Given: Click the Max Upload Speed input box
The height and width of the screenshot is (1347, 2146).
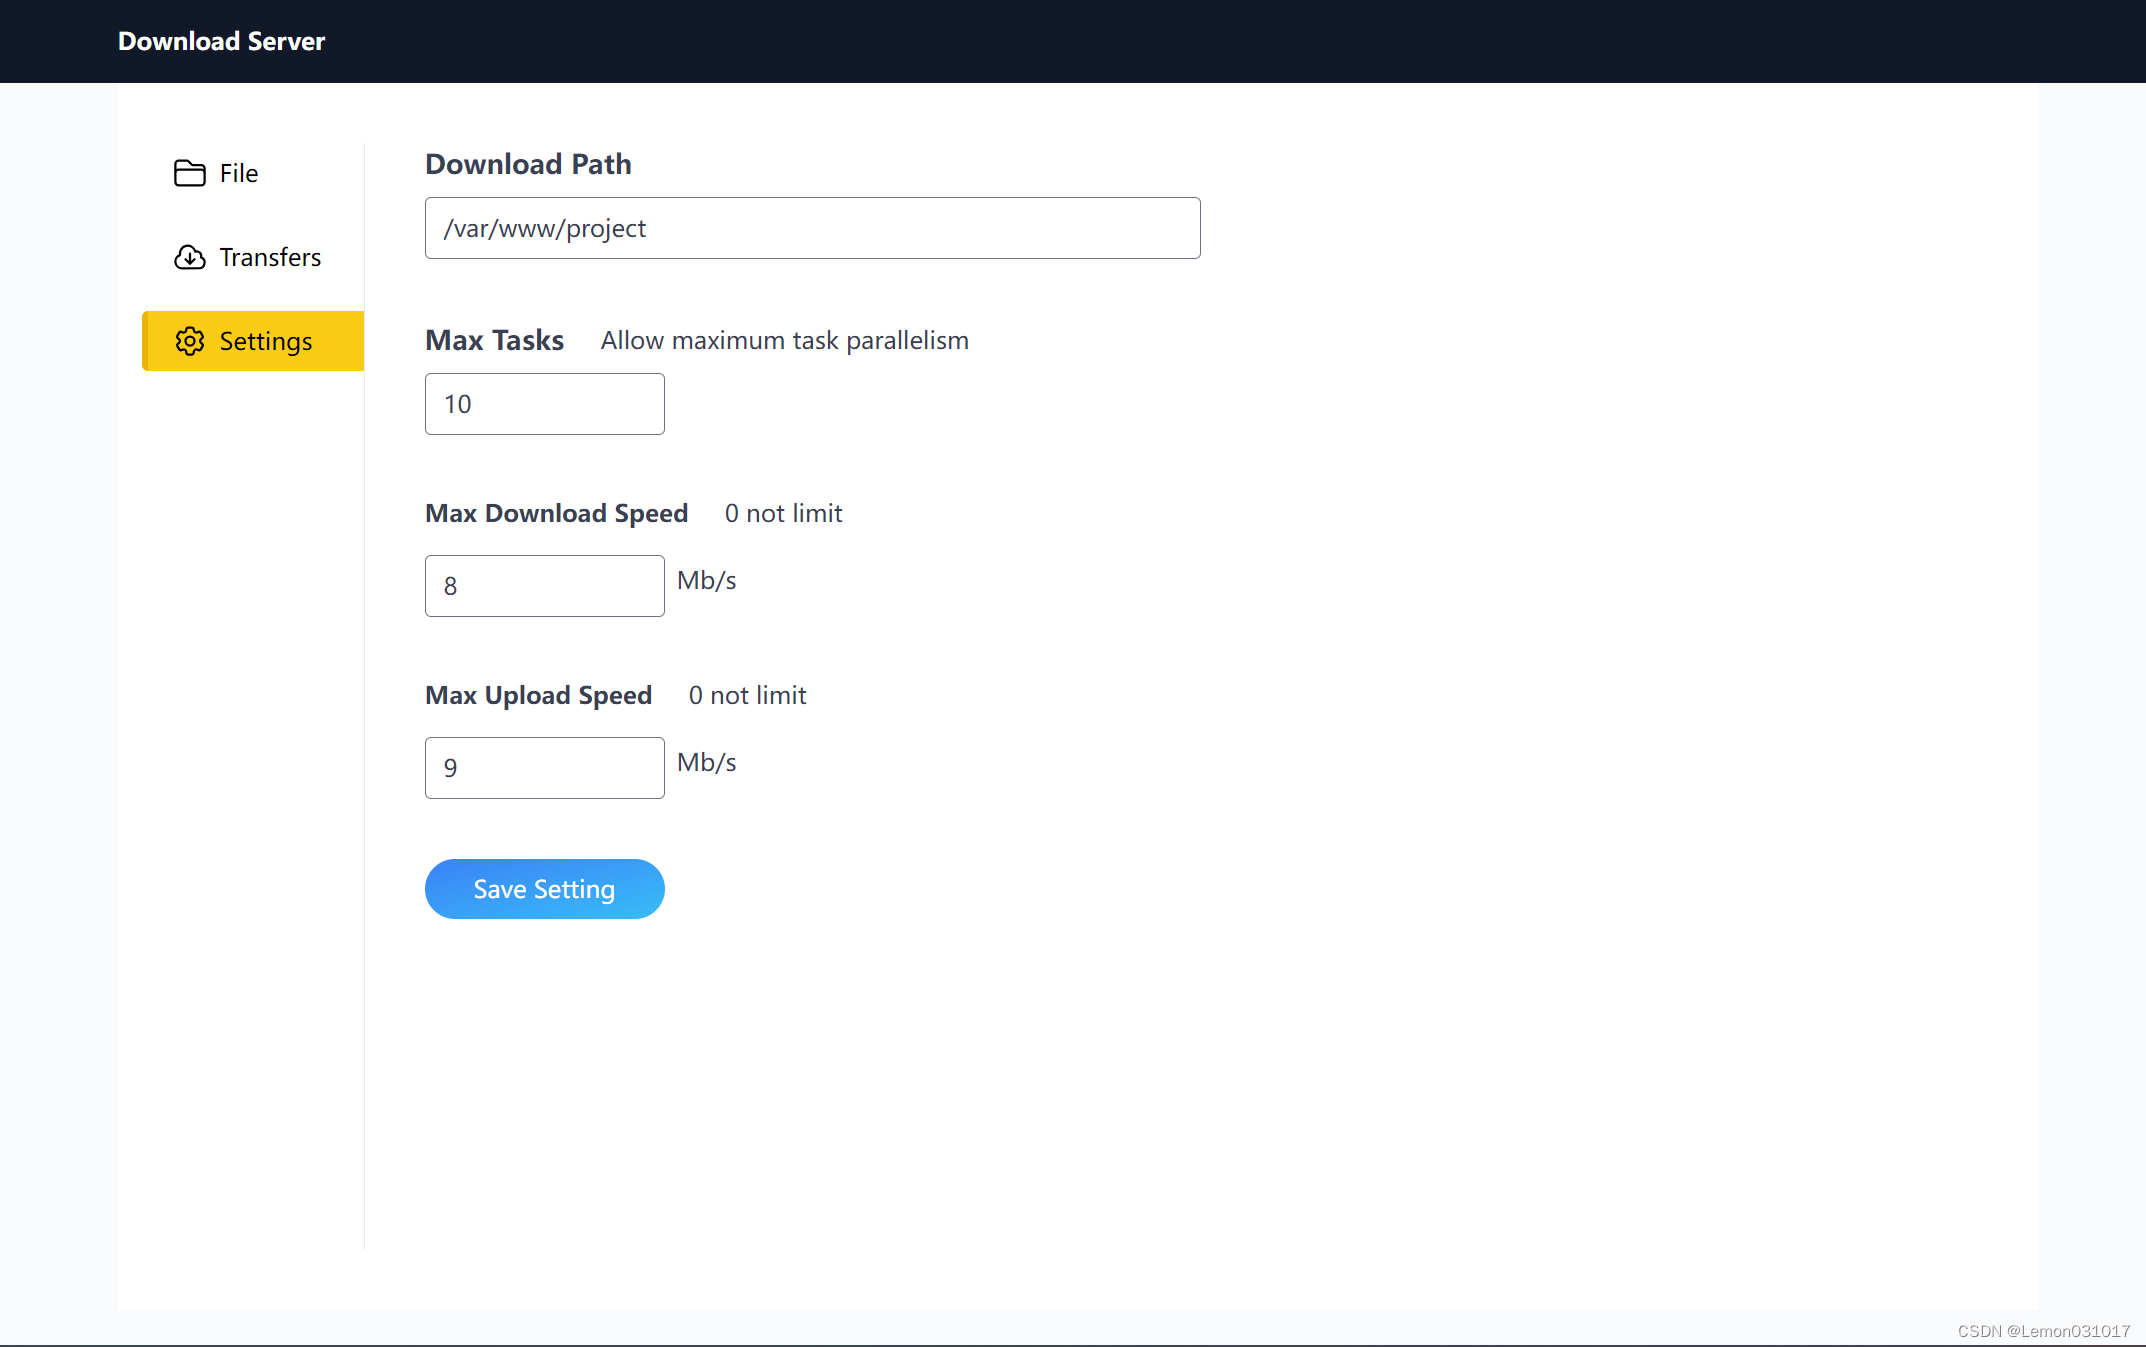Looking at the screenshot, I should (x=544, y=768).
